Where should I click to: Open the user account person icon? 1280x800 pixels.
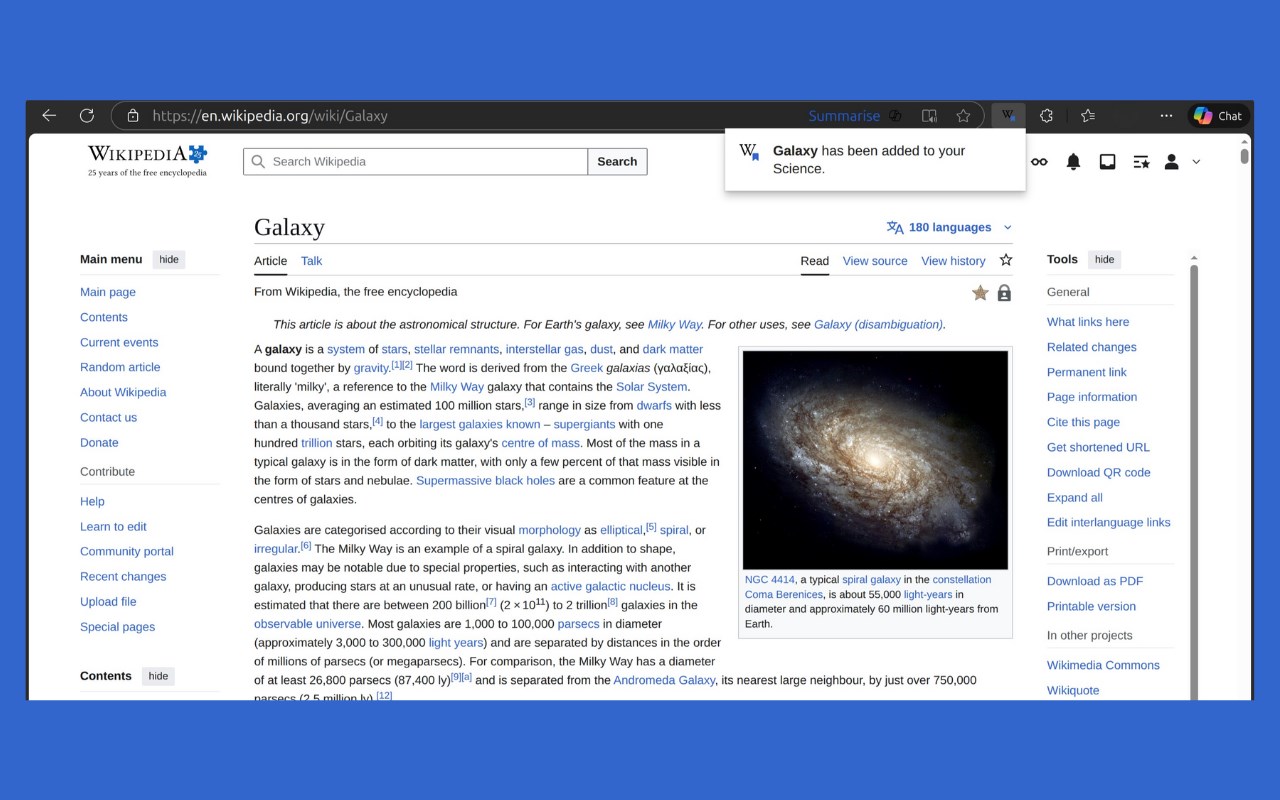tap(1171, 162)
